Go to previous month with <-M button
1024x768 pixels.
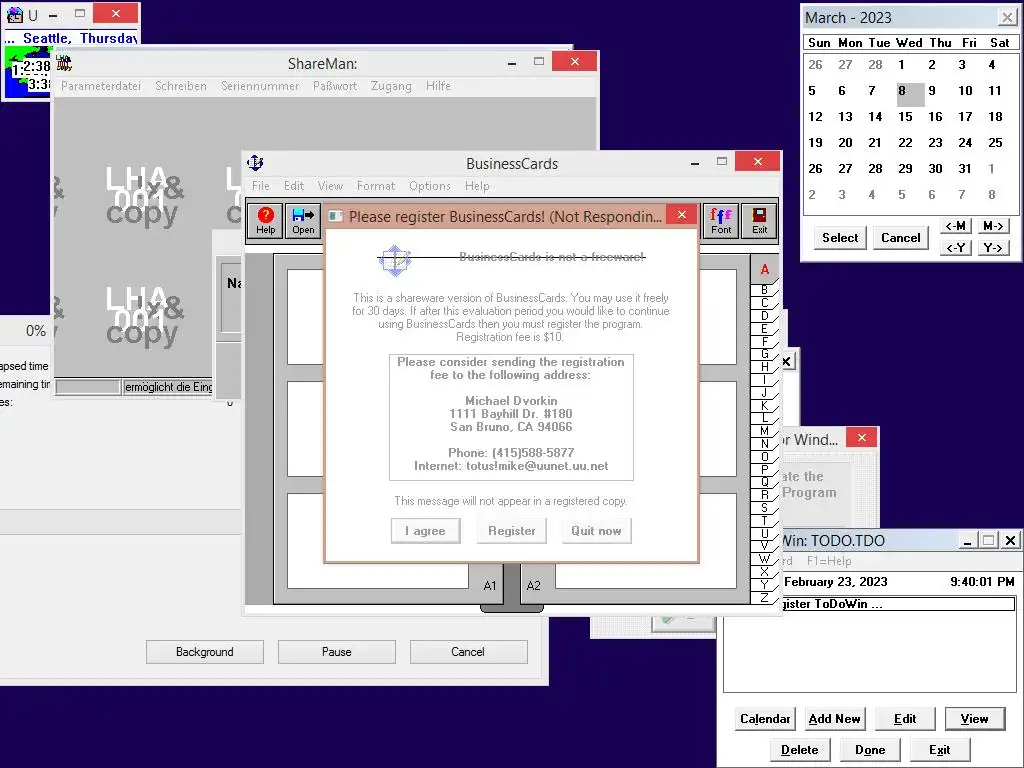[955, 226]
